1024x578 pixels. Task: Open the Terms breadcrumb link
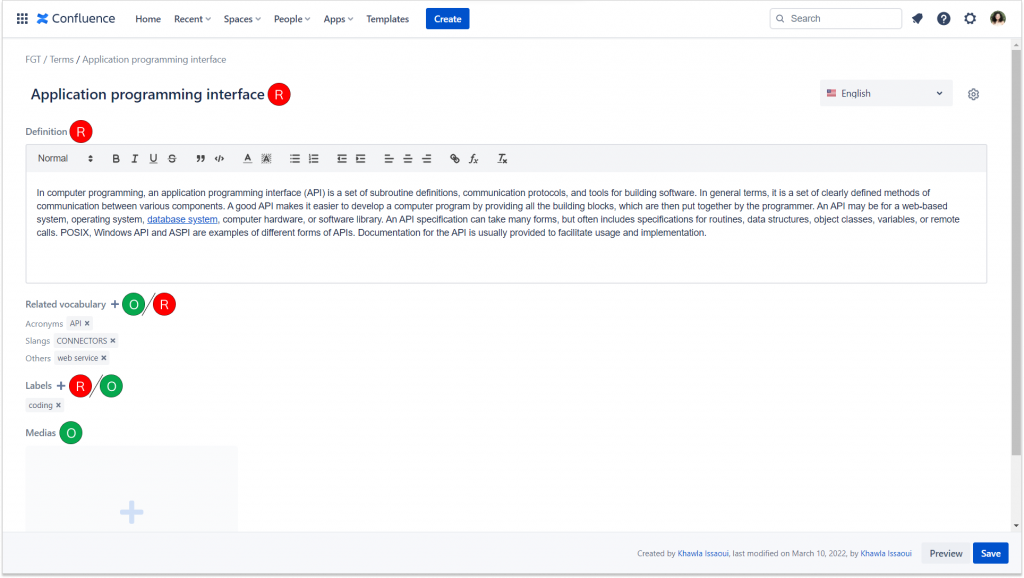coord(61,59)
